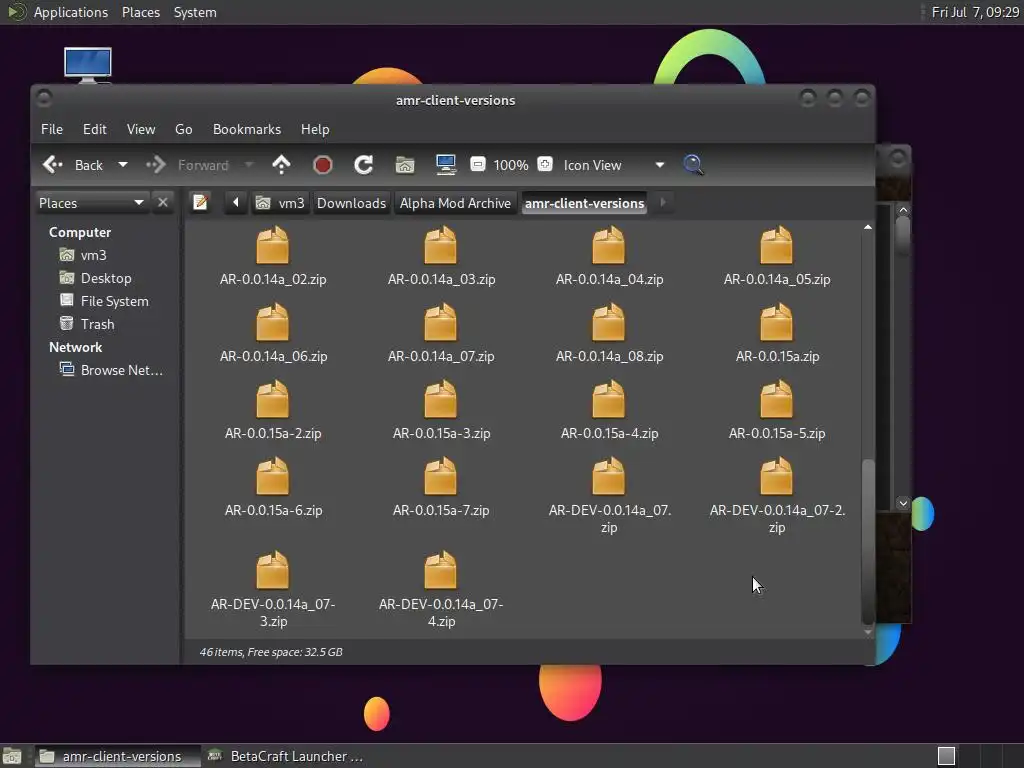
Task: Open the View menu
Action: click(141, 129)
